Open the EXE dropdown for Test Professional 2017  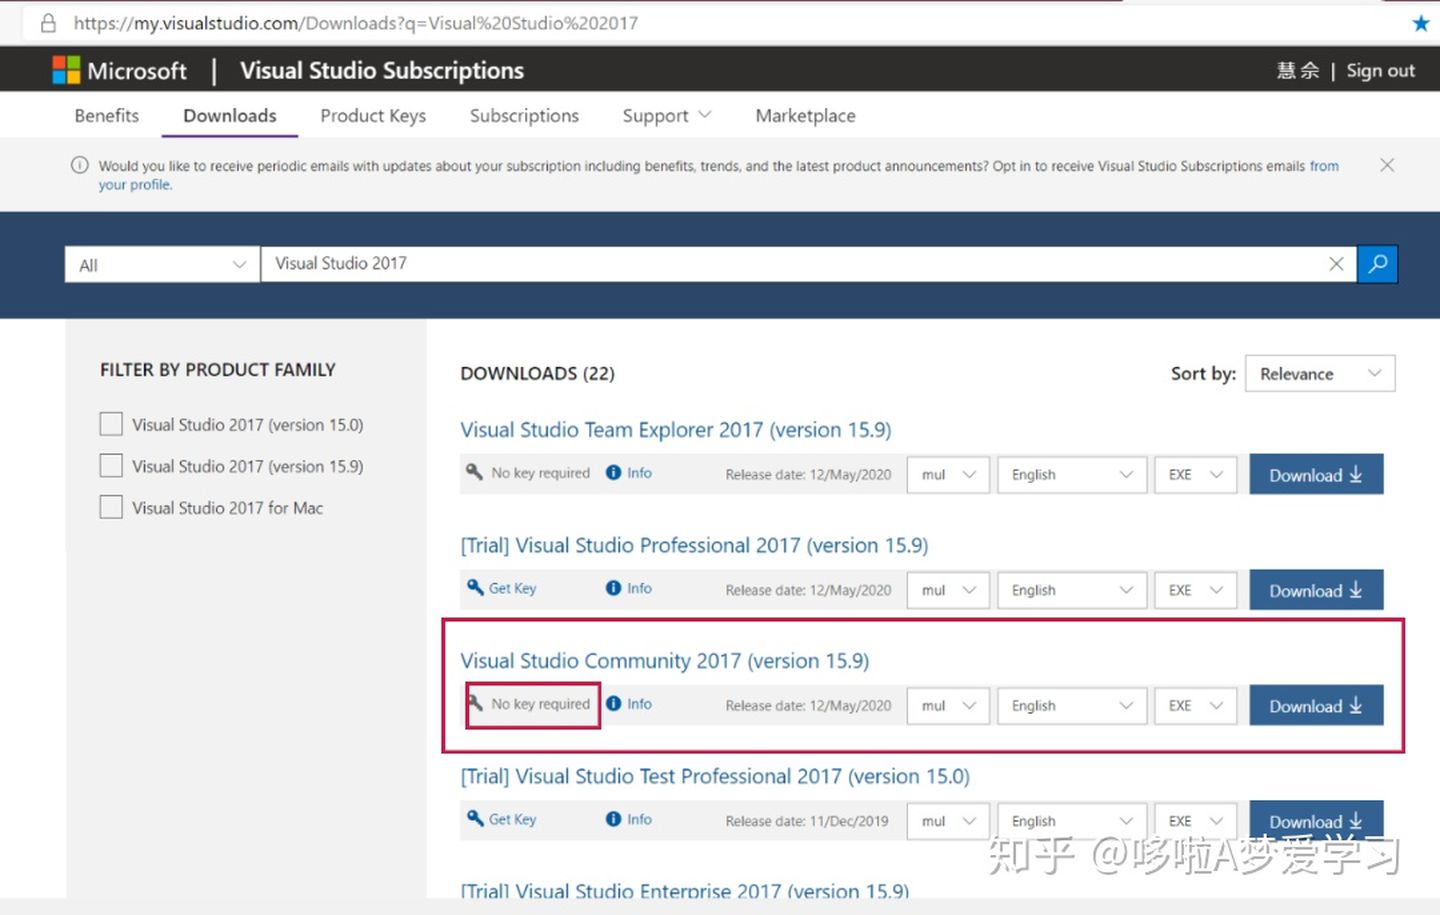[x=1196, y=821]
